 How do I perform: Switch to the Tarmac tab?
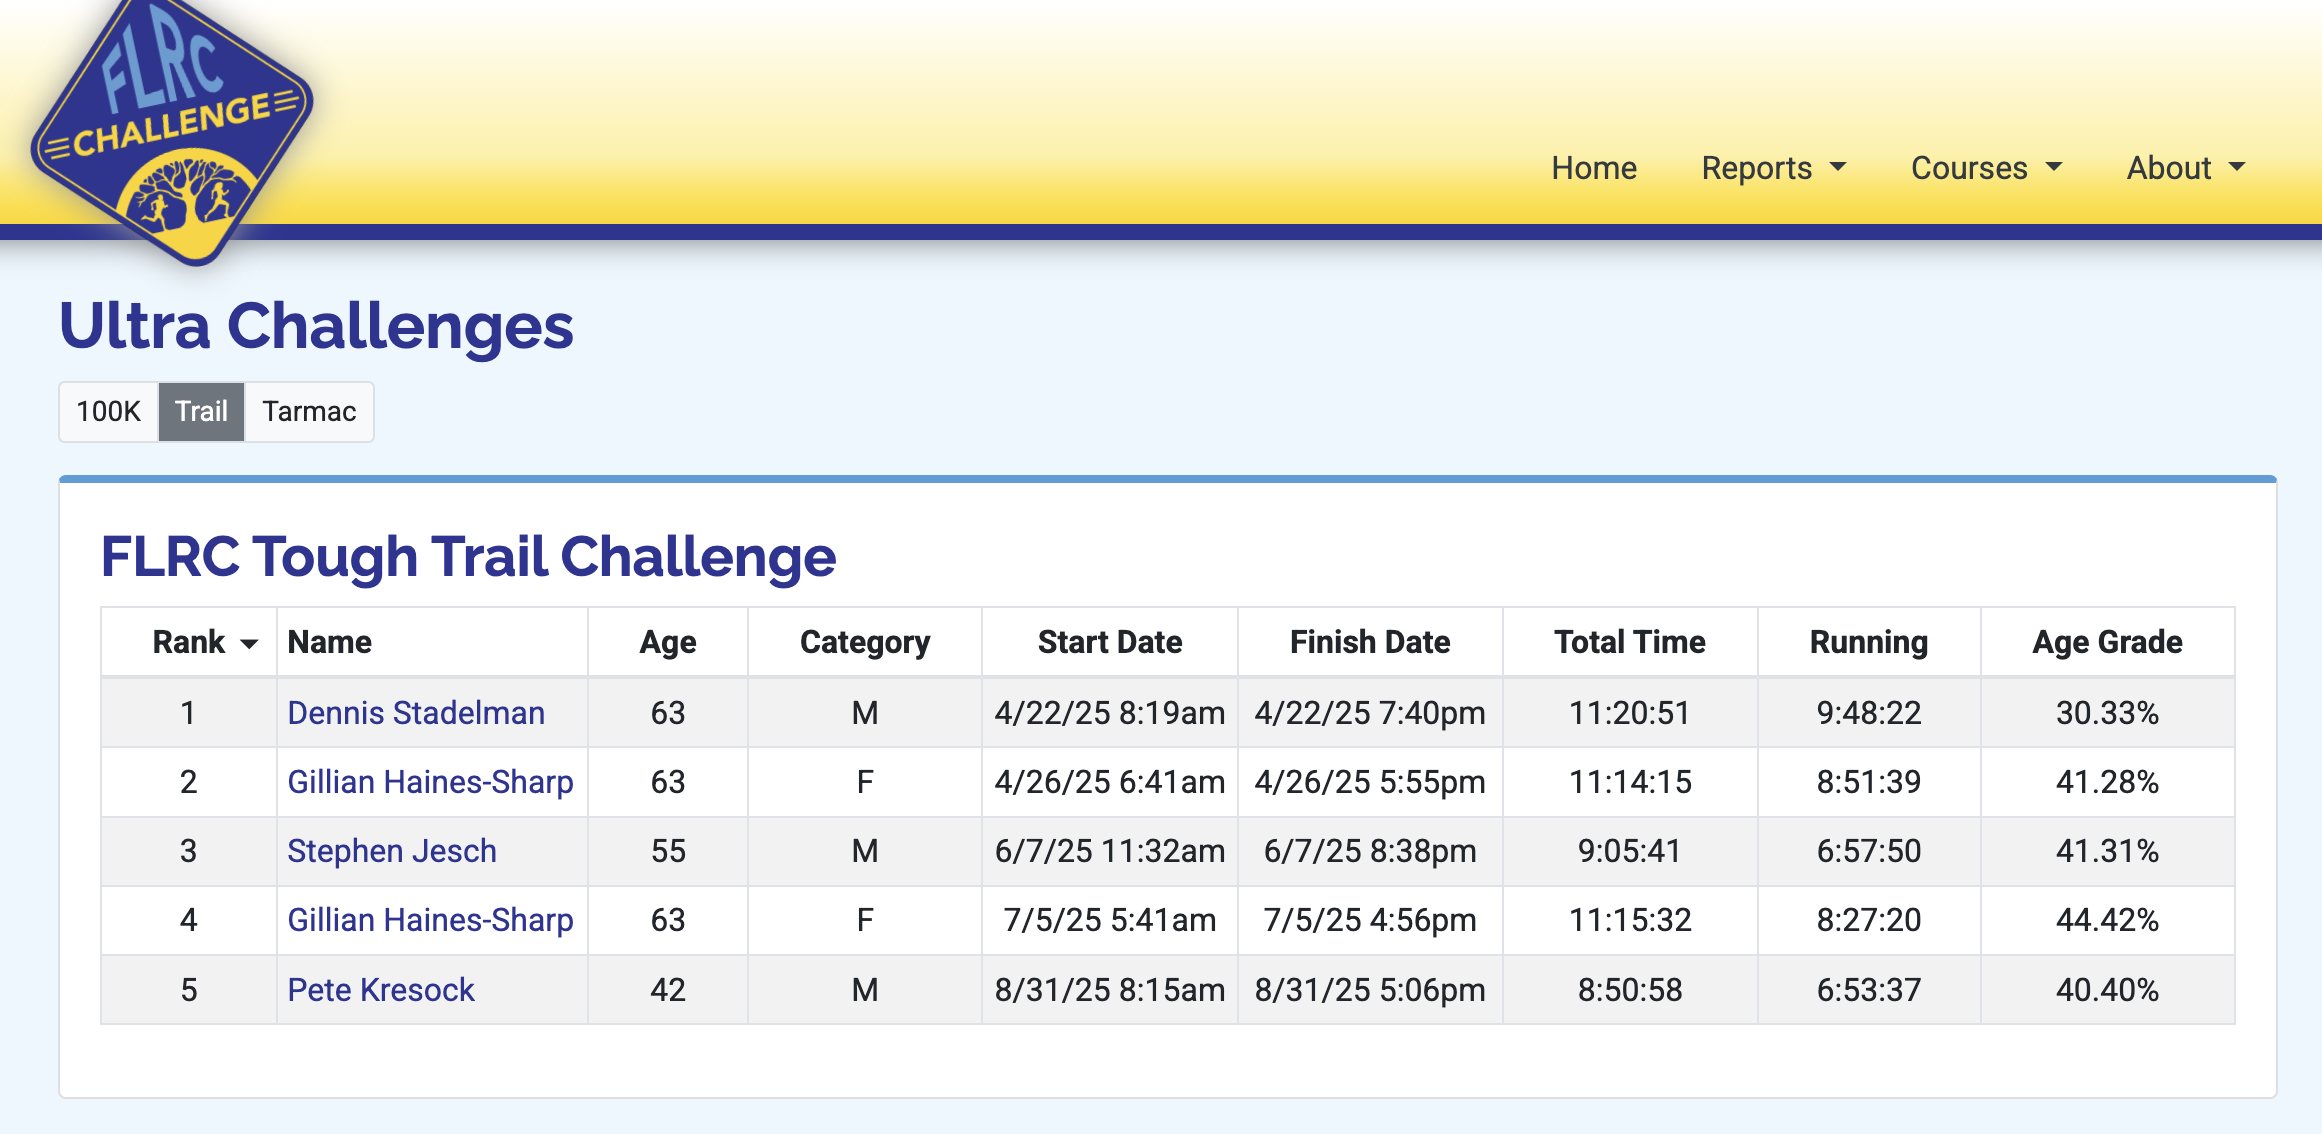pyautogui.click(x=309, y=411)
